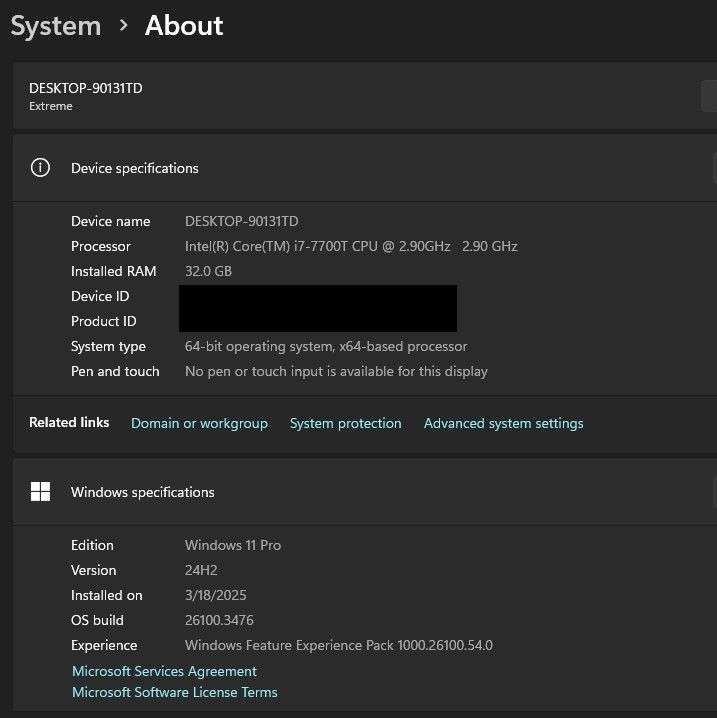The width and height of the screenshot is (717, 718).
Task: Click the Device specifications info icon
Action: 40,168
